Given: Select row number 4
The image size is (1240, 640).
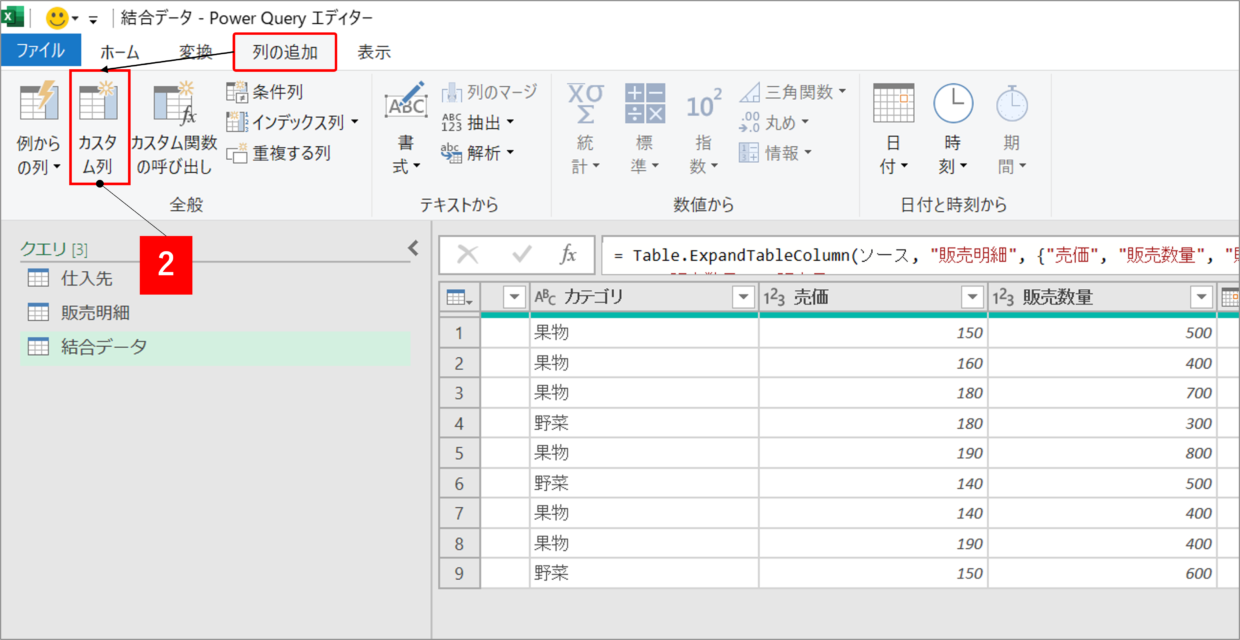Looking at the screenshot, I should click(x=460, y=423).
